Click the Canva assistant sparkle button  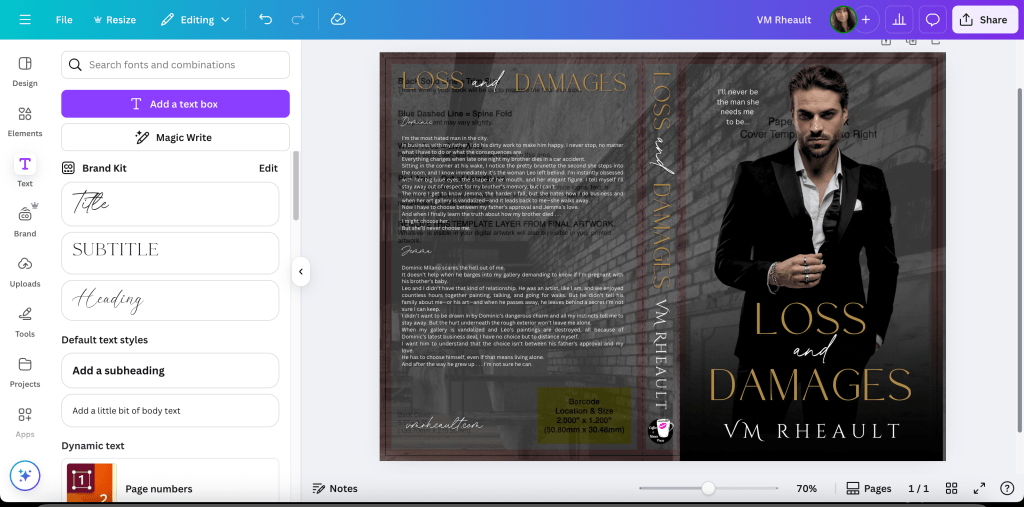[x=25, y=476]
